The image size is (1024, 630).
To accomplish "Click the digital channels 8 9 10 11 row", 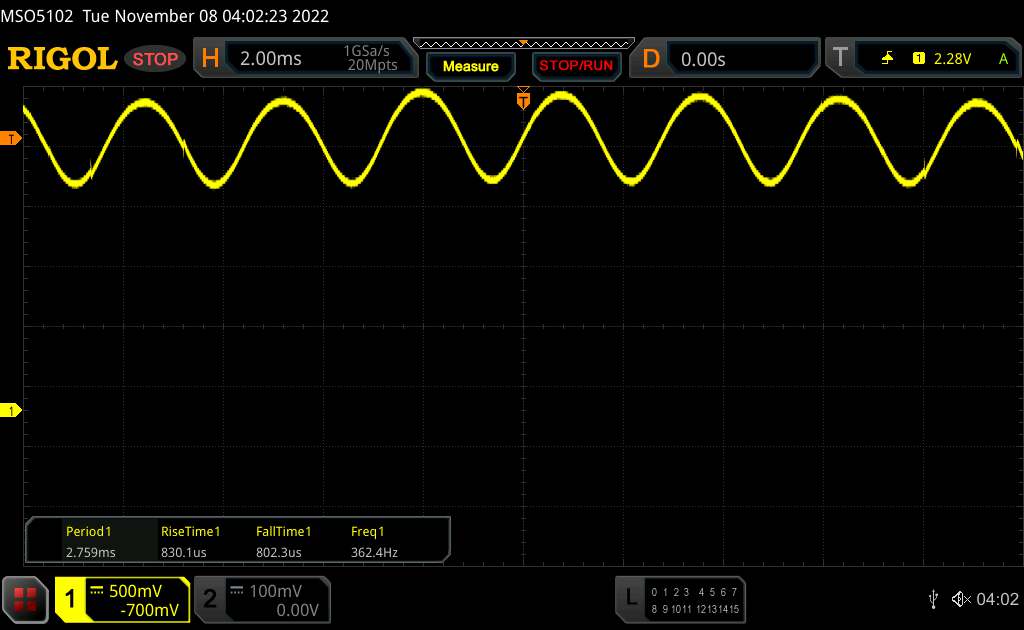I will click(671, 609).
